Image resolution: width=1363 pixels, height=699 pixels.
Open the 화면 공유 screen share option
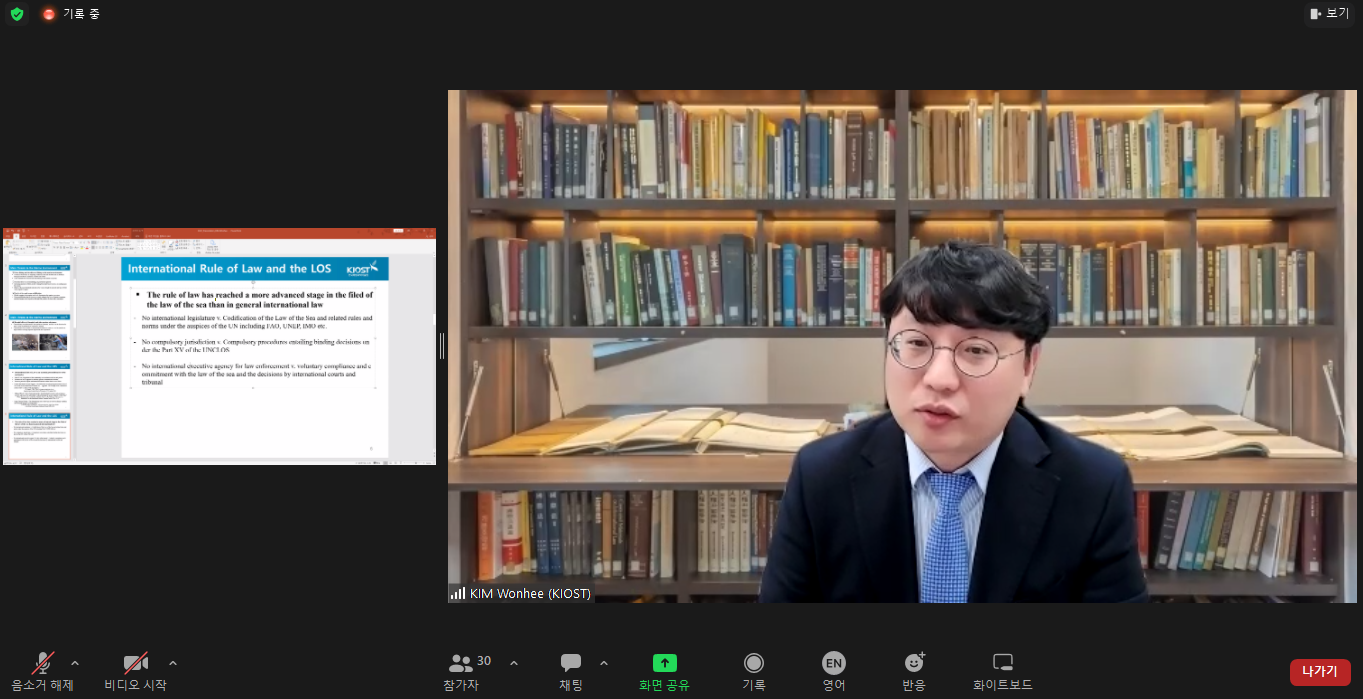tap(665, 671)
